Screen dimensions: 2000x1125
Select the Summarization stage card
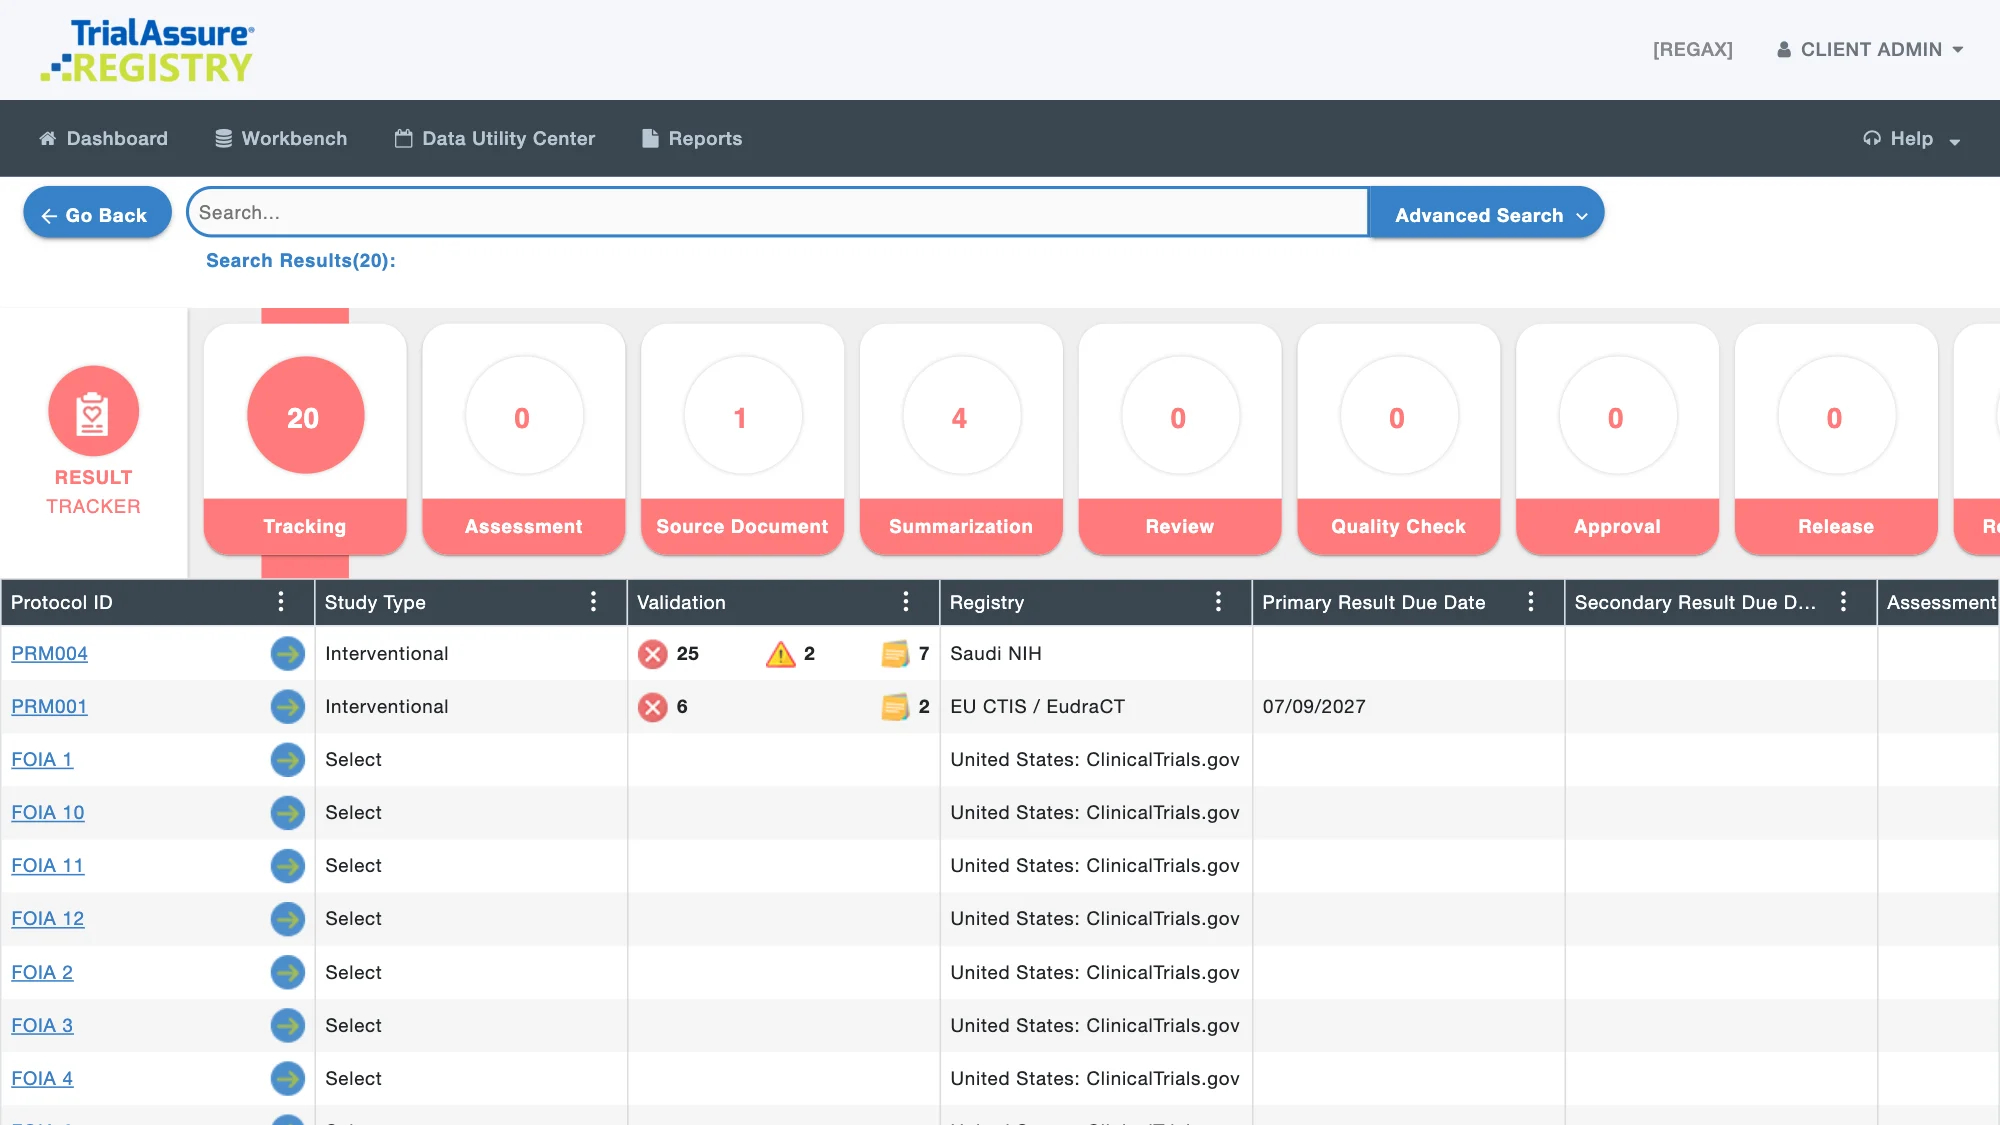(961, 440)
